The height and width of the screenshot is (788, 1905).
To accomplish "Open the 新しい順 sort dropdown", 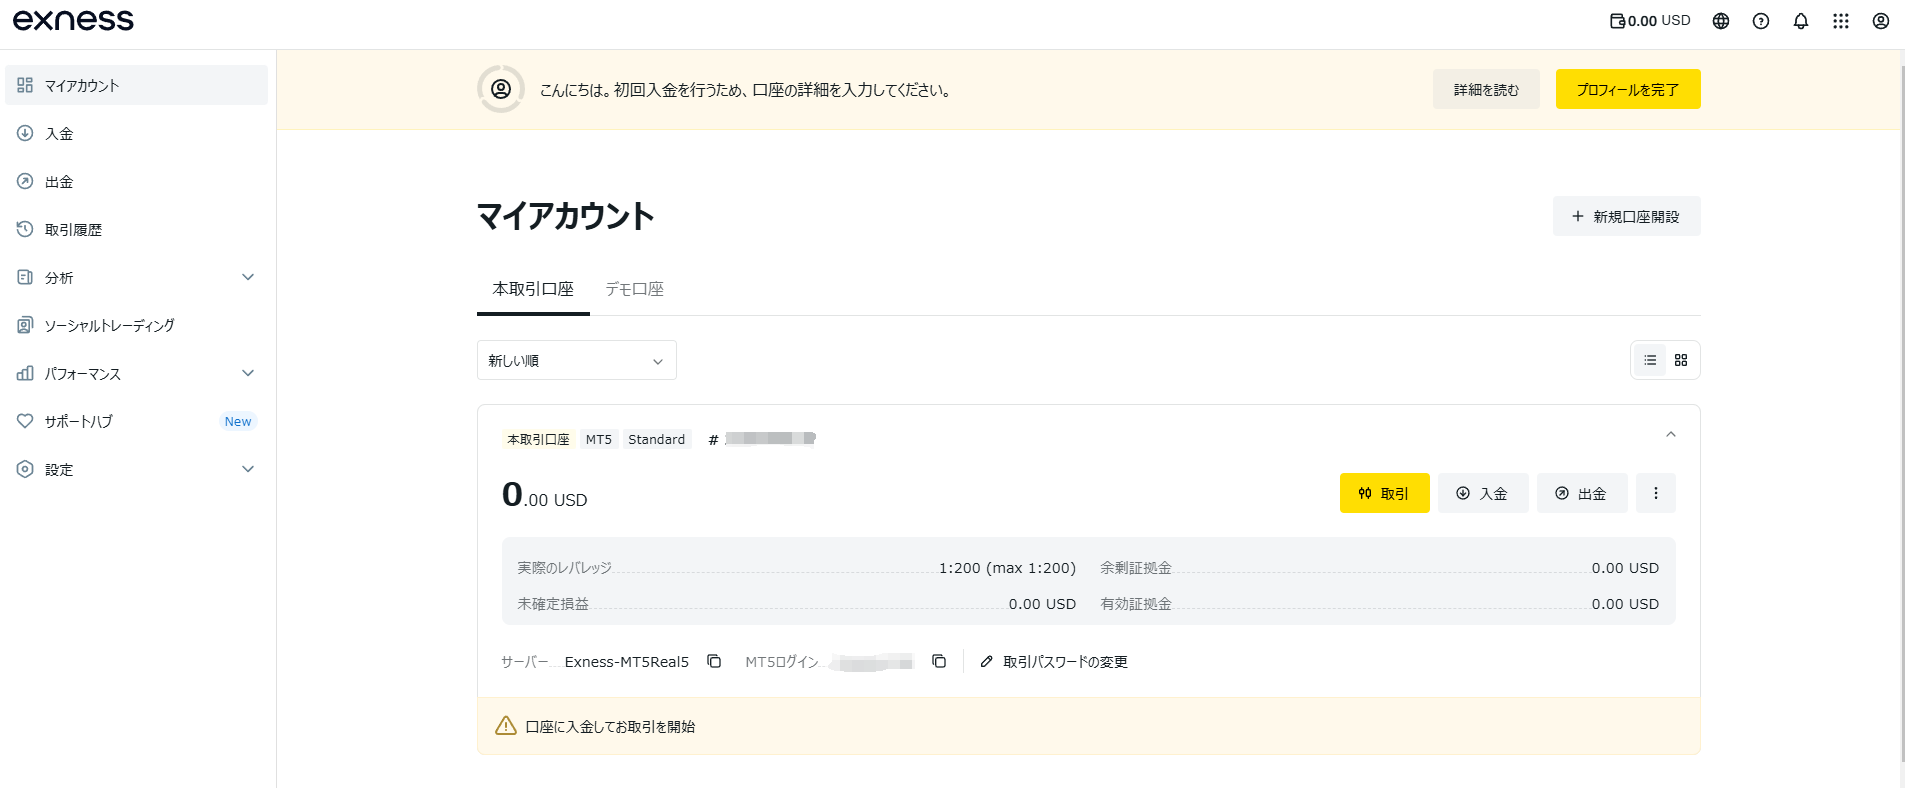I will coord(576,360).
